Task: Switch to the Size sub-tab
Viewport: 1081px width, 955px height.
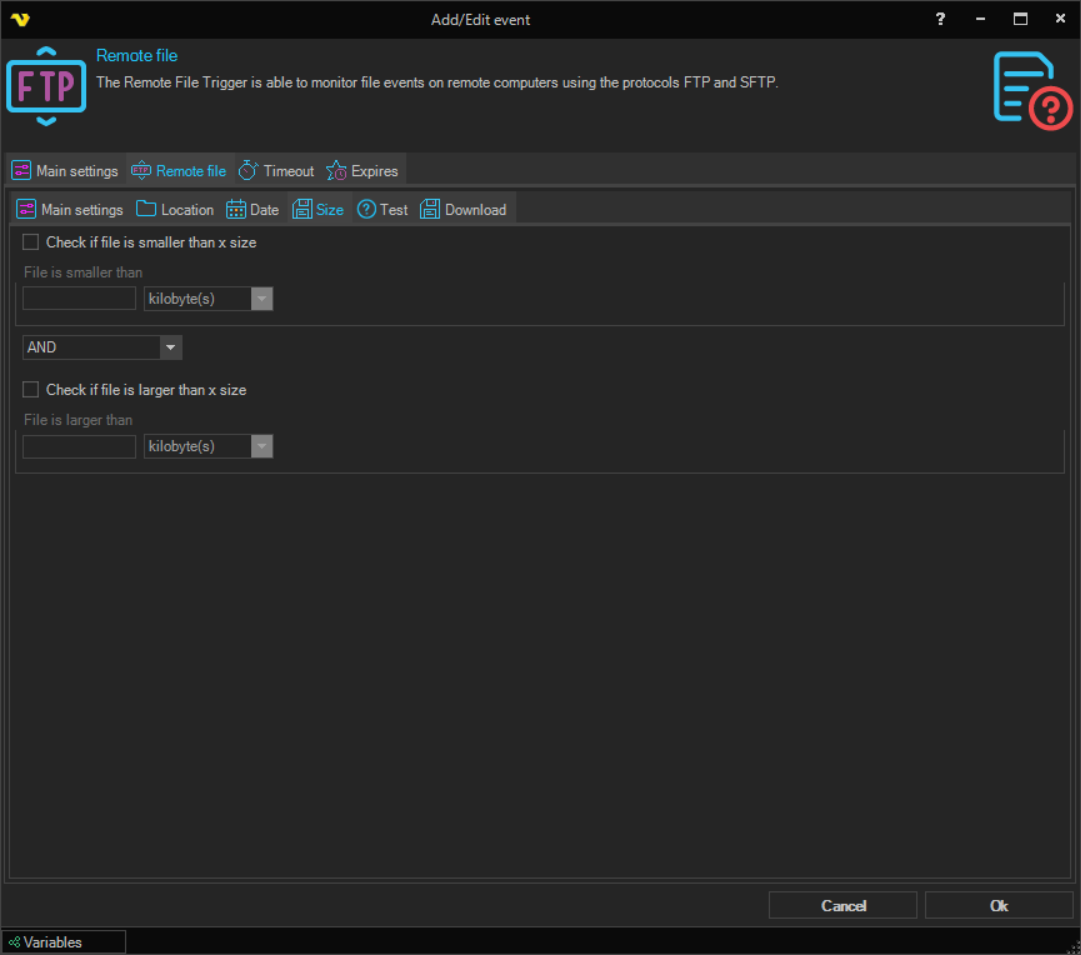Action: pyautogui.click(x=319, y=210)
